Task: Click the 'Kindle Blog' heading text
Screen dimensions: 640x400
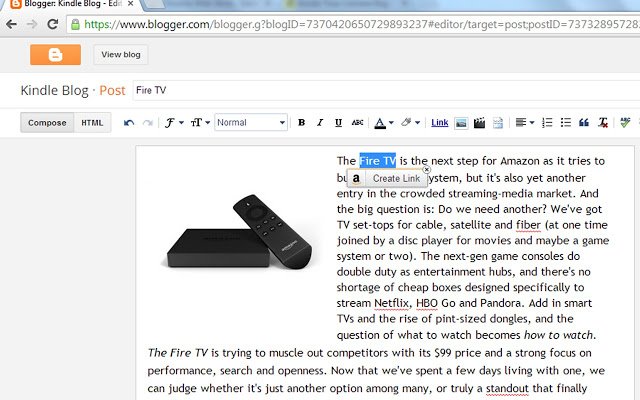Action: tap(54, 90)
